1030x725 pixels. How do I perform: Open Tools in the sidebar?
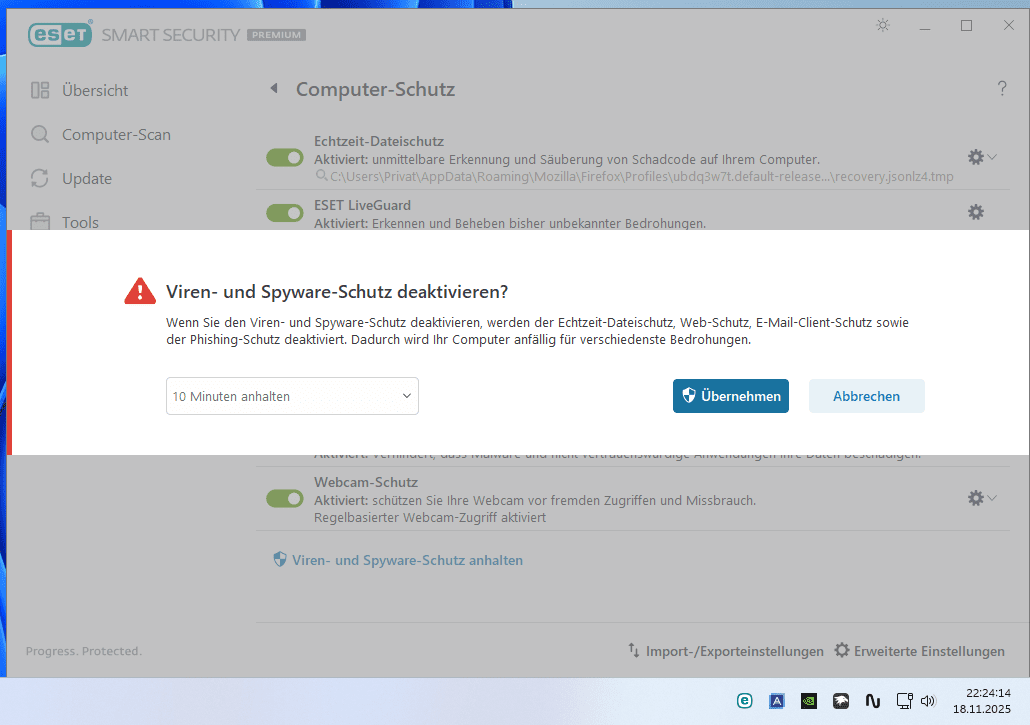click(x=80, y=222)
